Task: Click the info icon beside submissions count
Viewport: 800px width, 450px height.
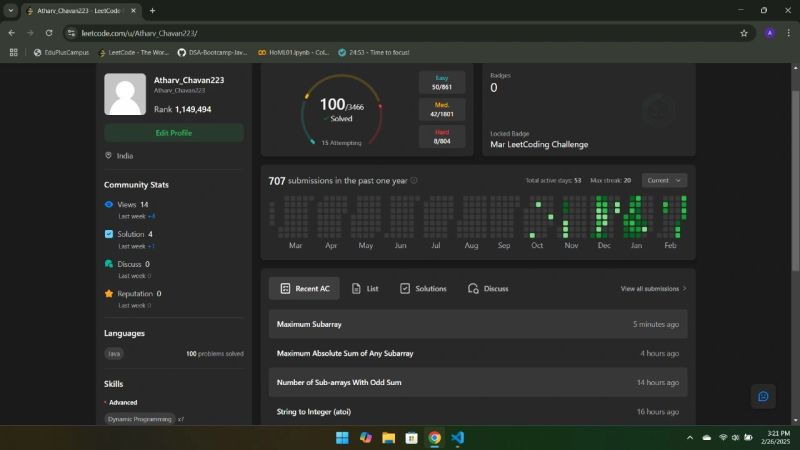Action: pyautogui.click(x=414, y=181)
